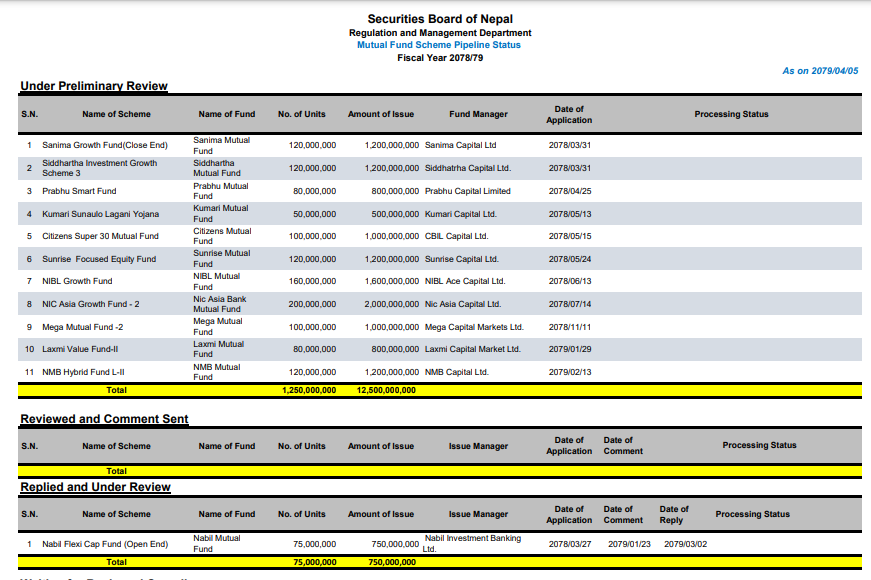Select the "Fiscal Year 2078/79" subtitle
This screenshot has width=871, height=580.
(441, 58)
